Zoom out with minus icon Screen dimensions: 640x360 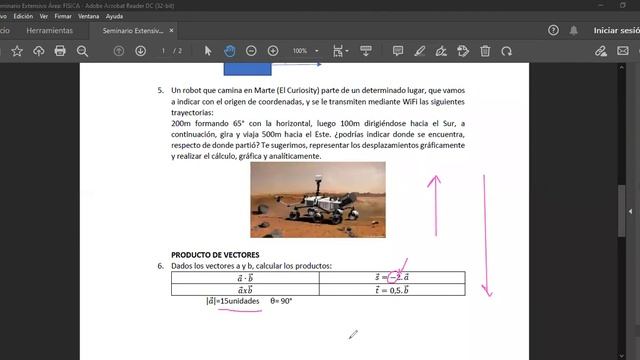[251, 51]
